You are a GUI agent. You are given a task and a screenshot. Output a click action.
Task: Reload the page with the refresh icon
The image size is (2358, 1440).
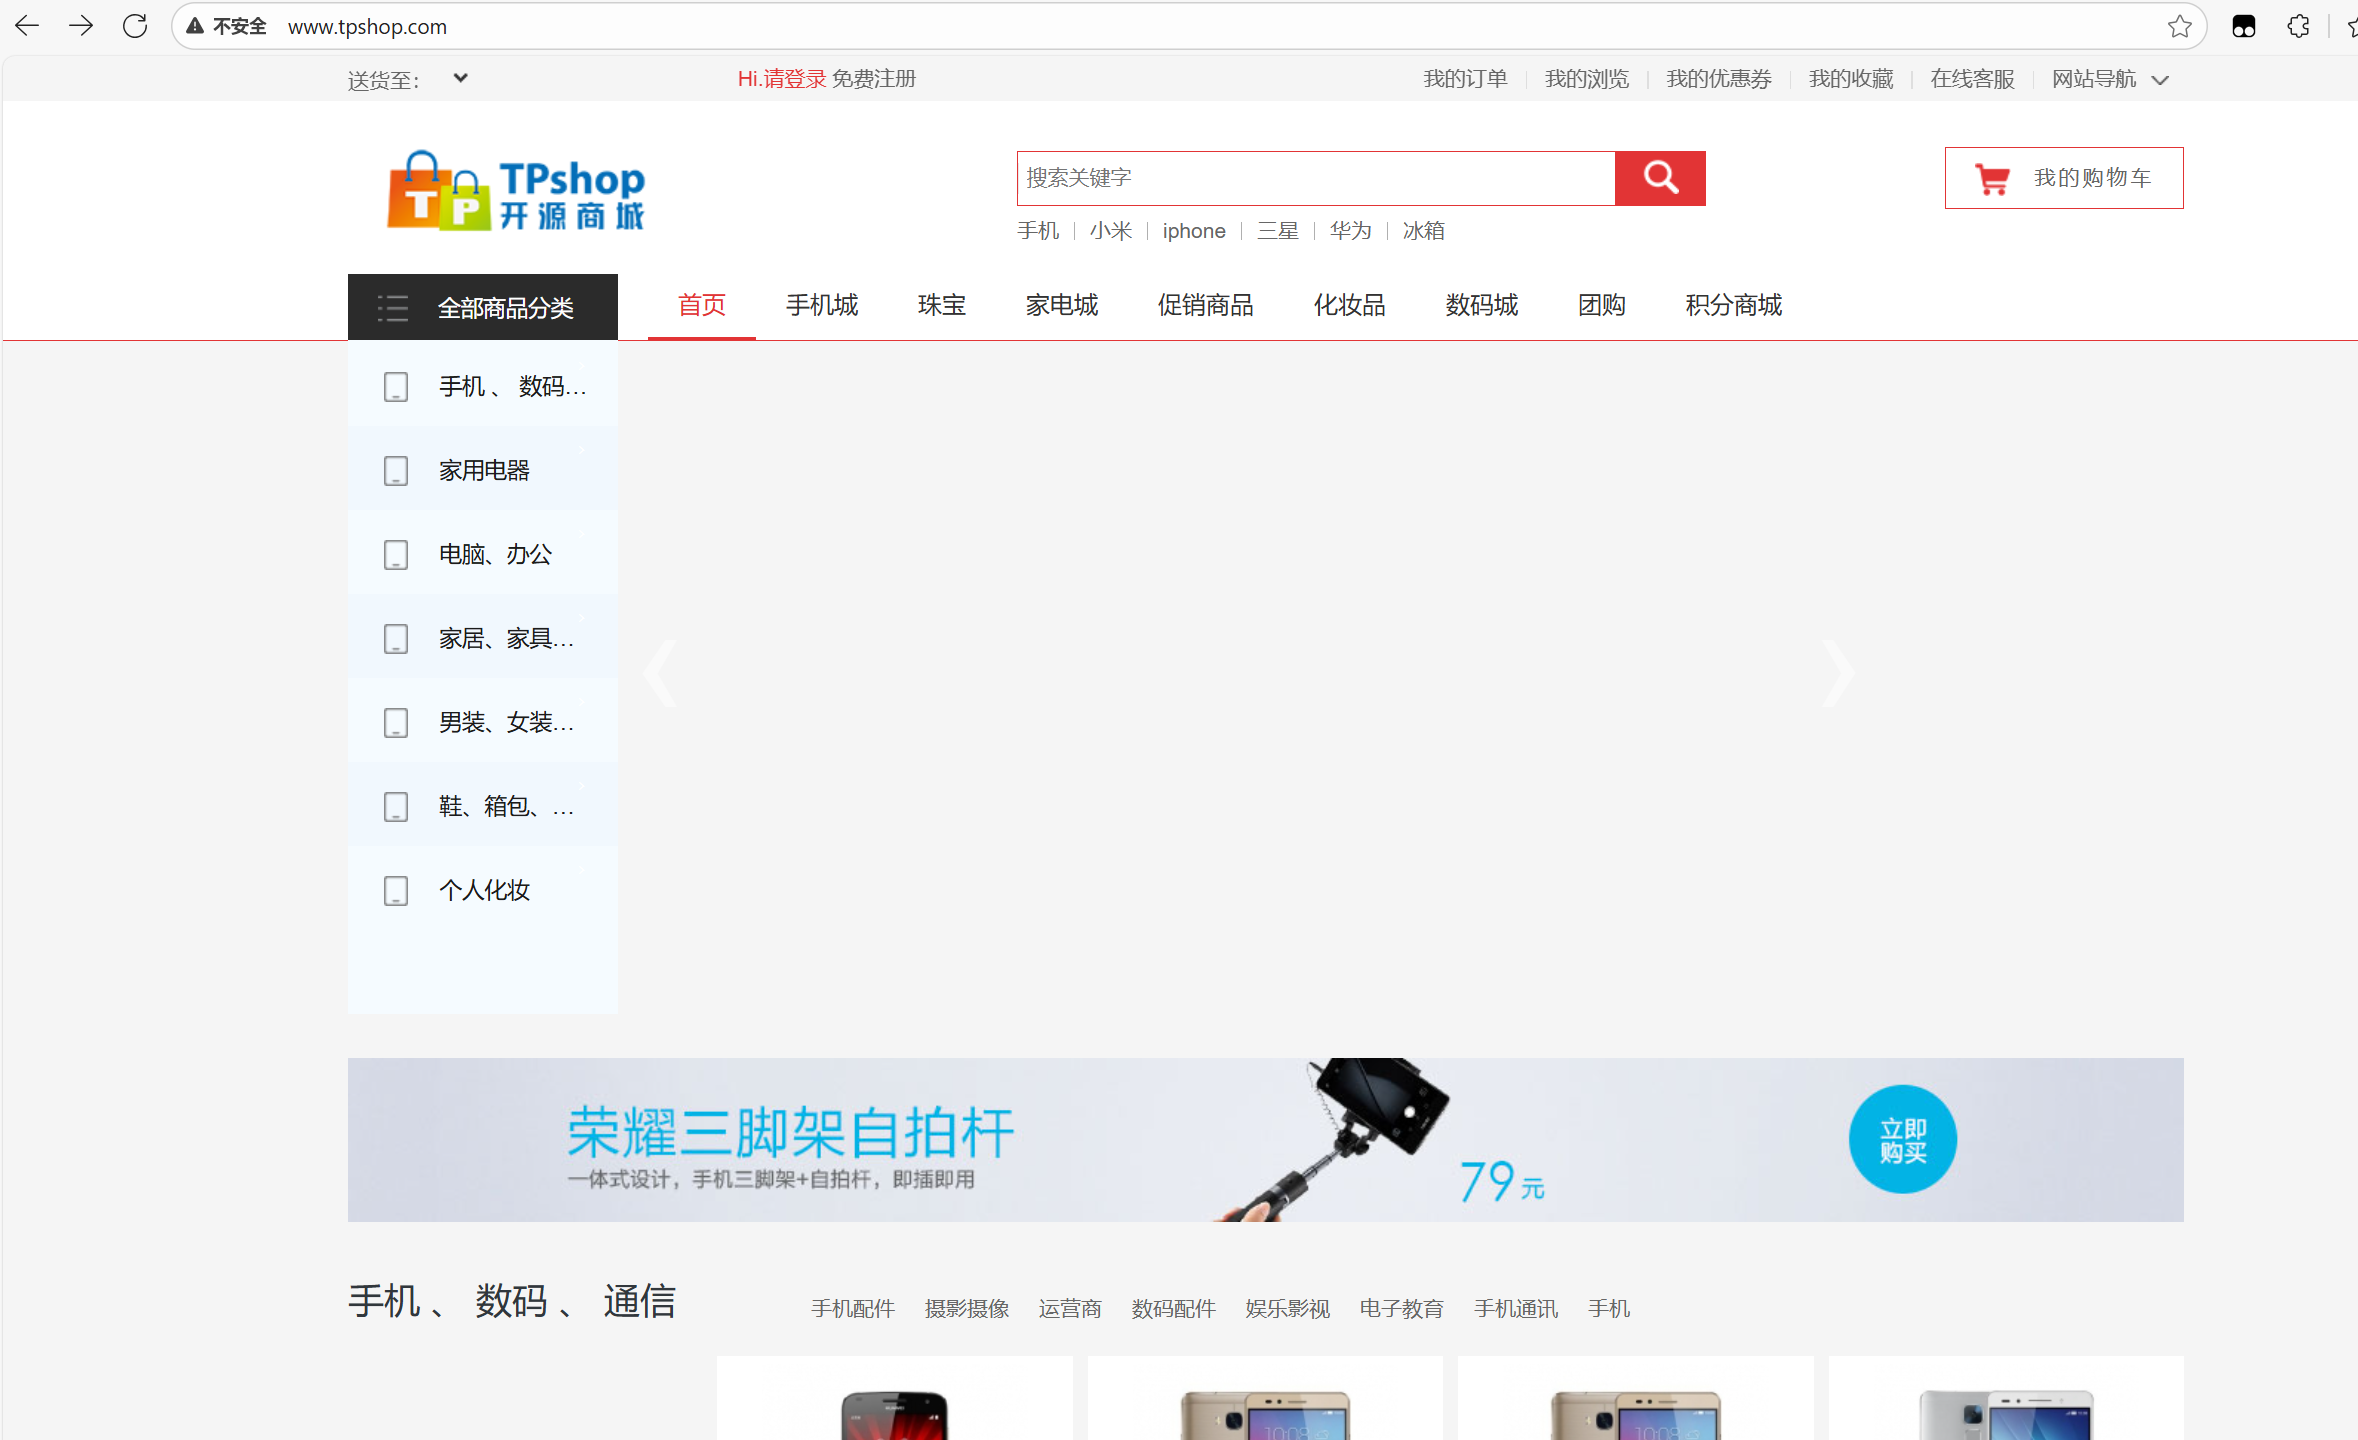click(x=134, y=25)
